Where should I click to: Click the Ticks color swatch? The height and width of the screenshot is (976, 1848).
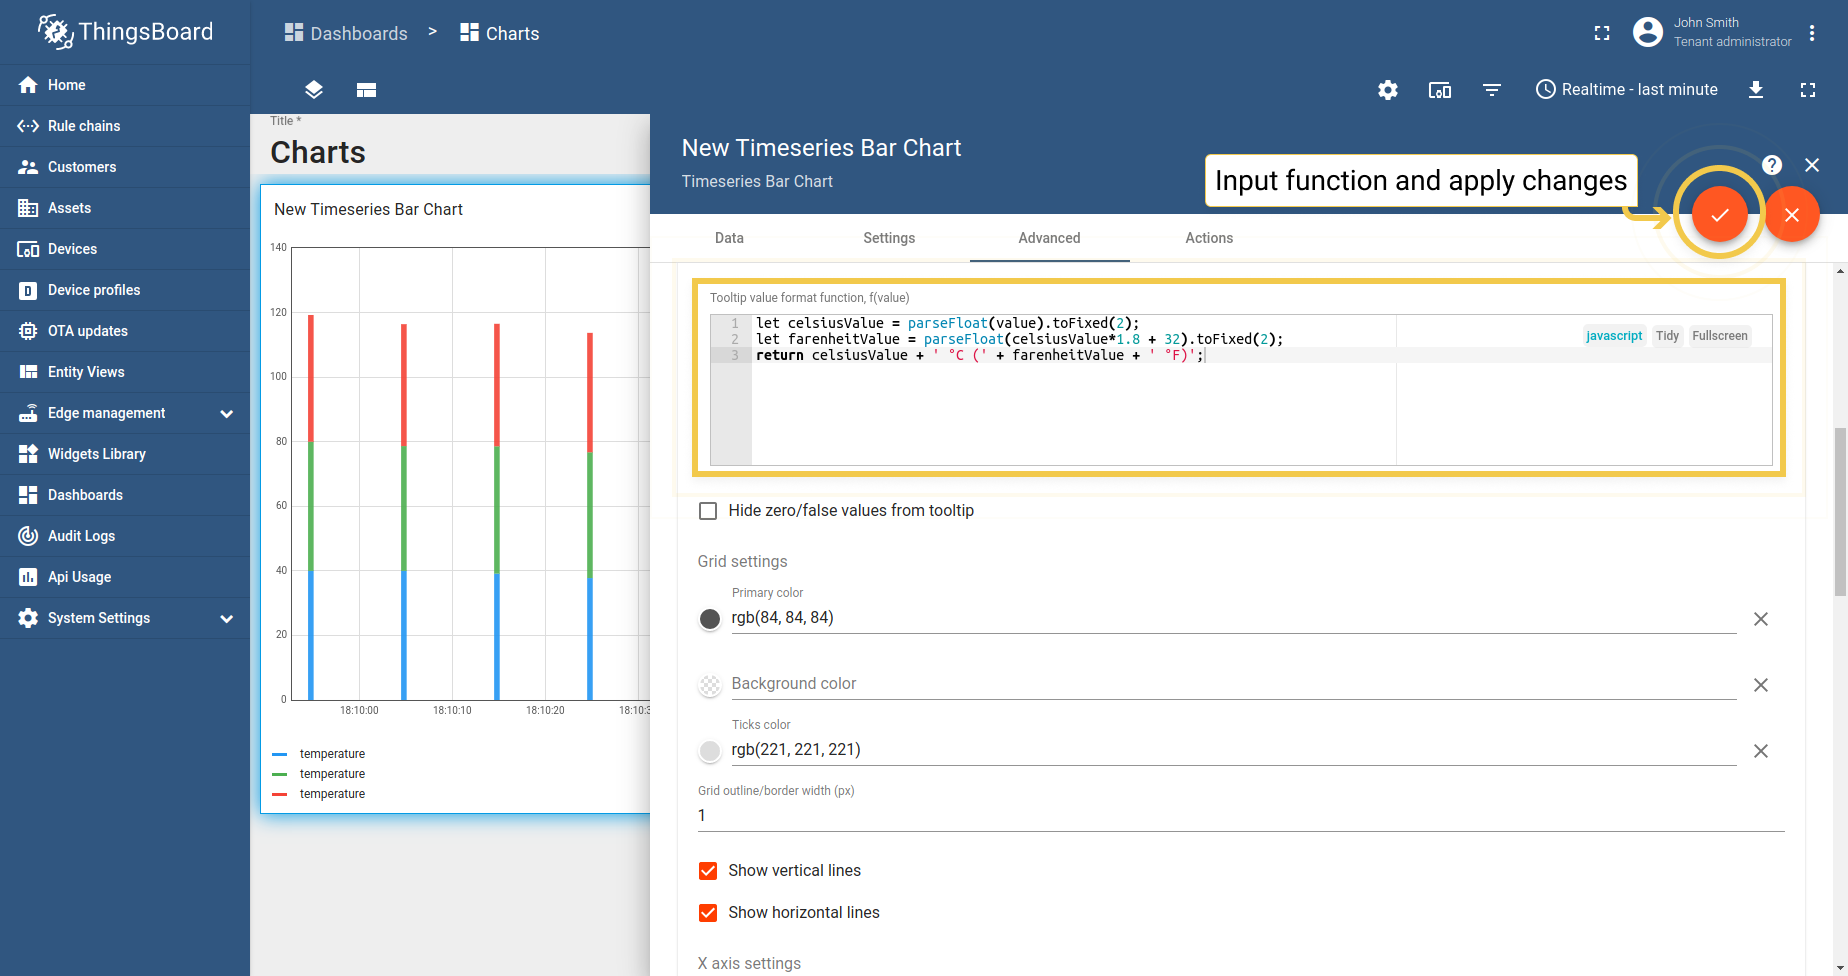point(710,751)
